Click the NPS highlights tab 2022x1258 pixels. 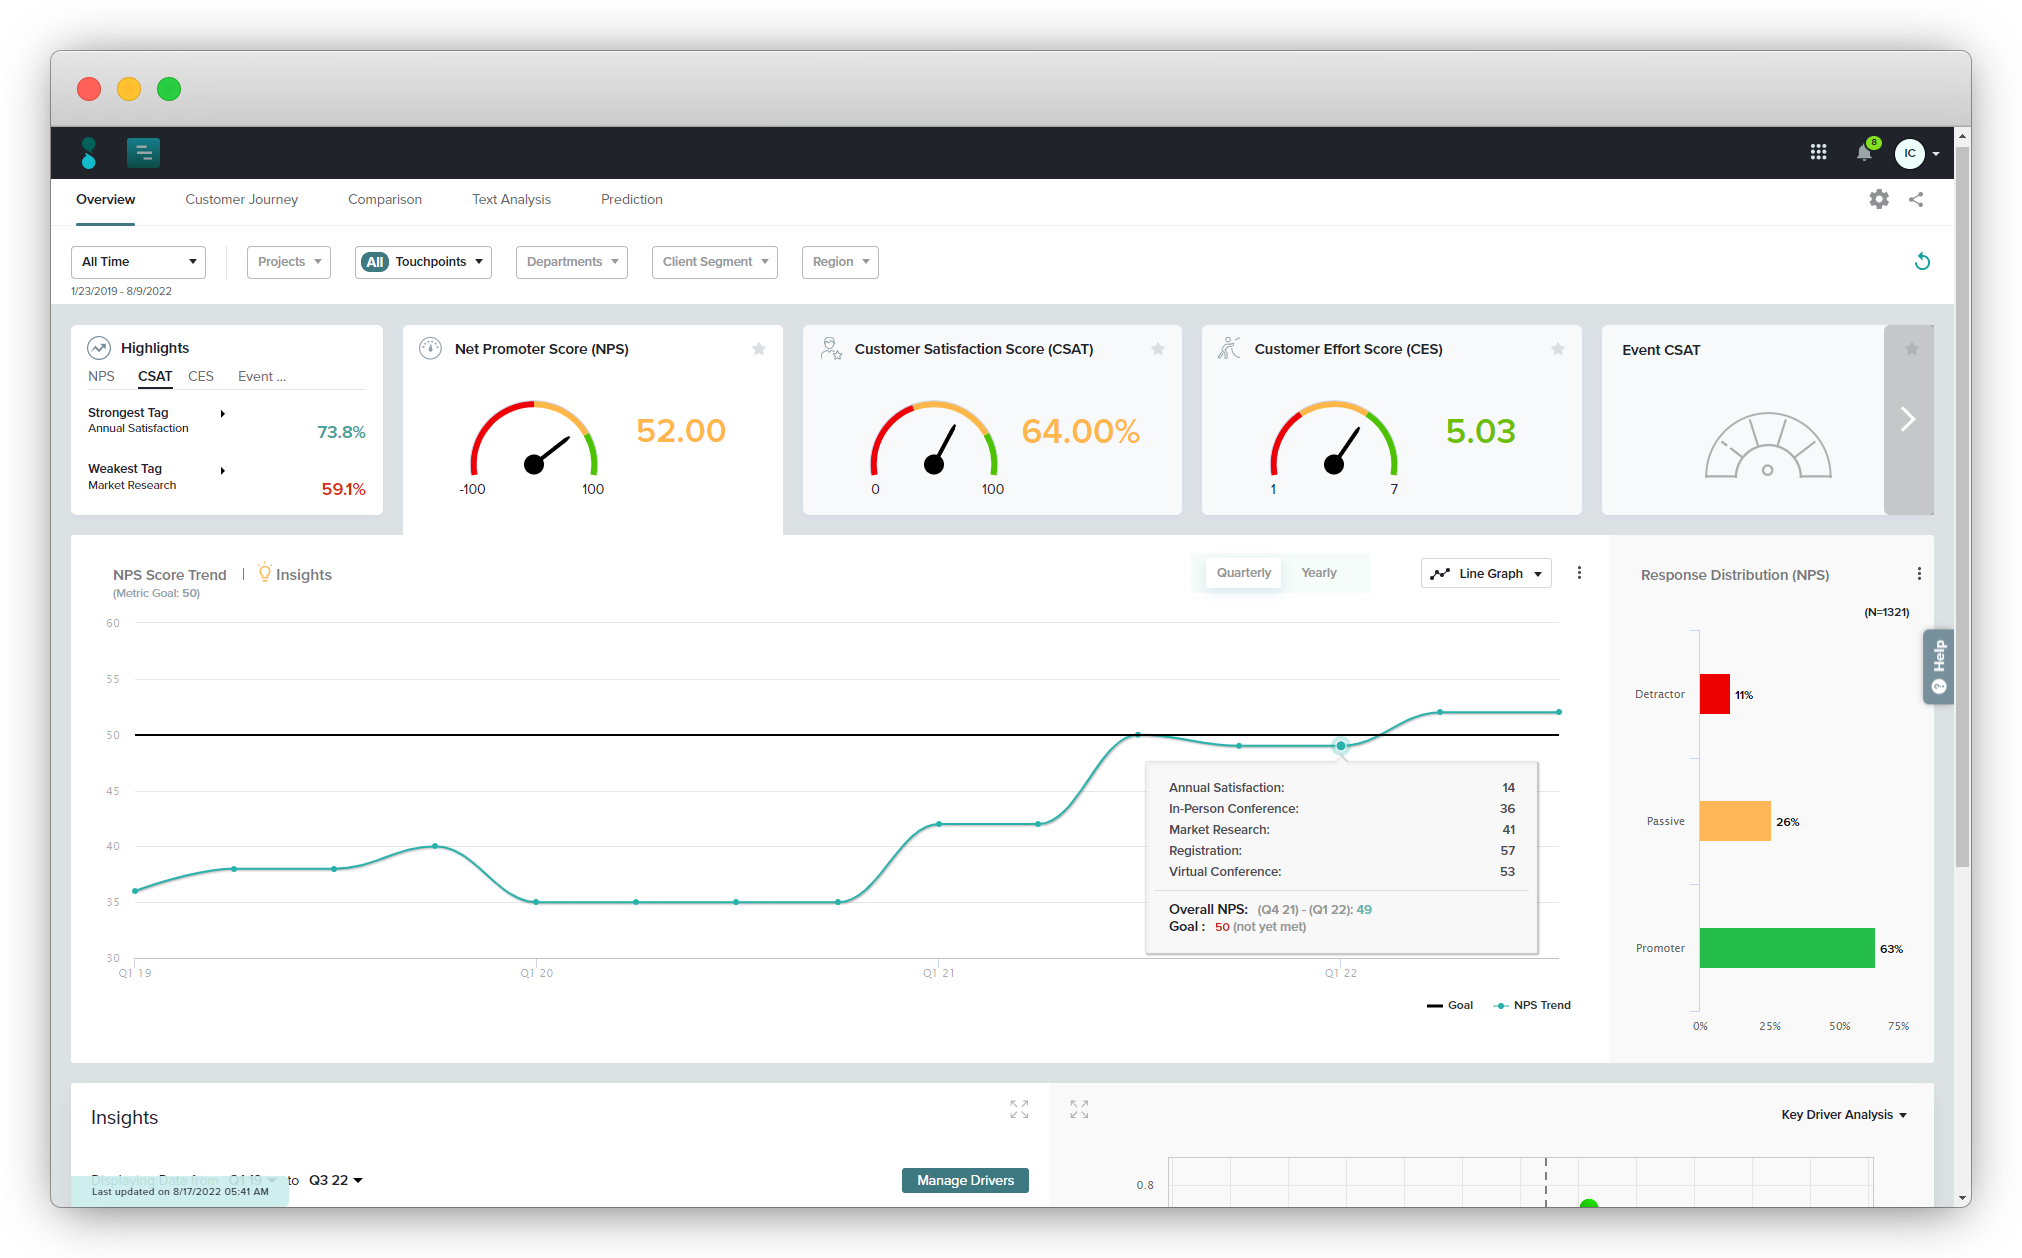coord(100,377)
